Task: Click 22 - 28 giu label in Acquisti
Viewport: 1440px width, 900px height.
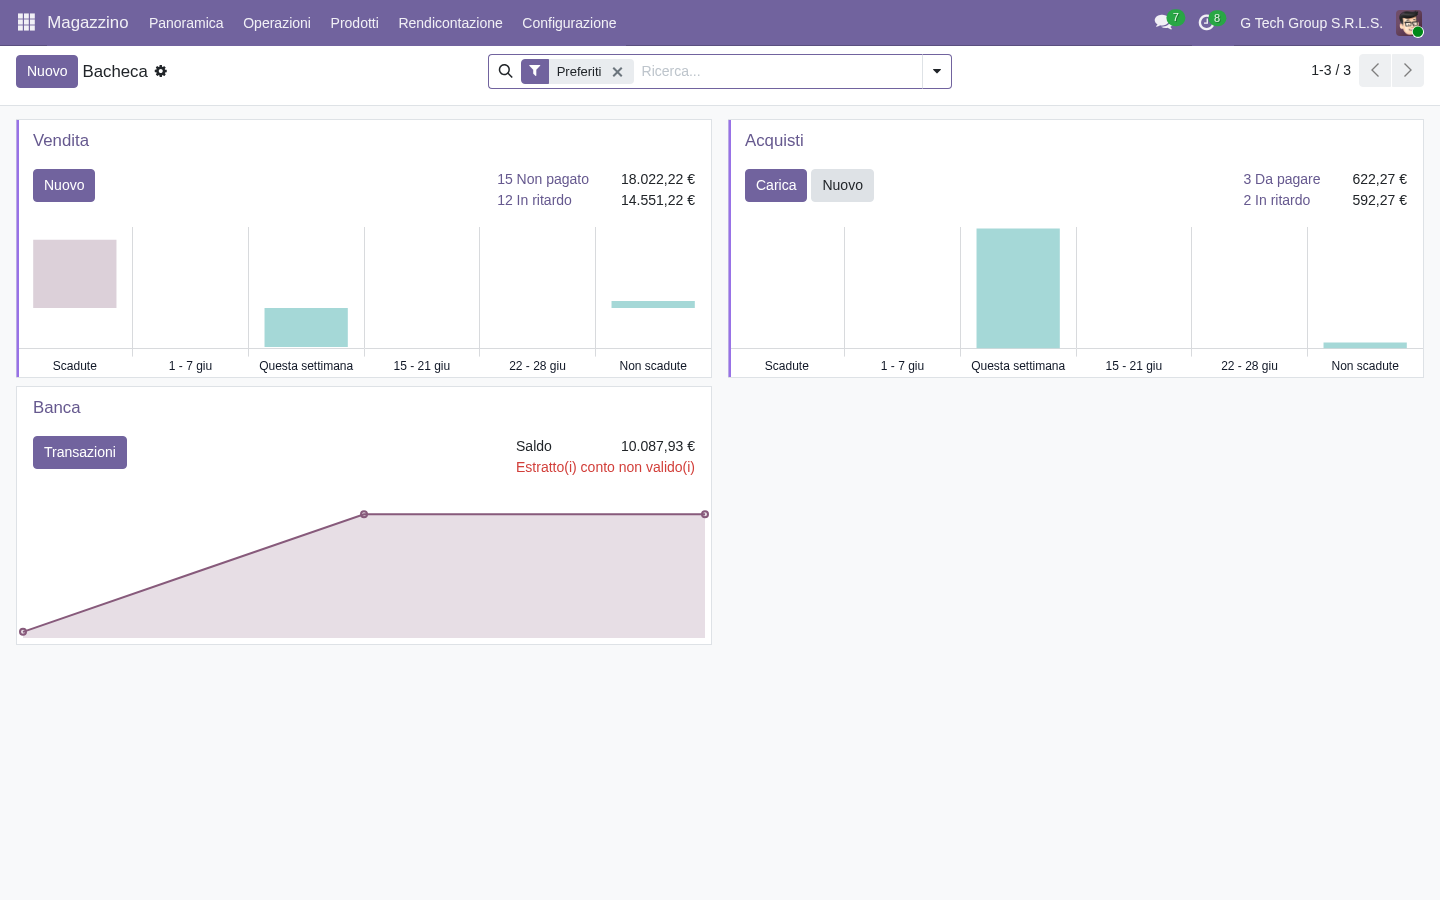Action: [1249, 366]
